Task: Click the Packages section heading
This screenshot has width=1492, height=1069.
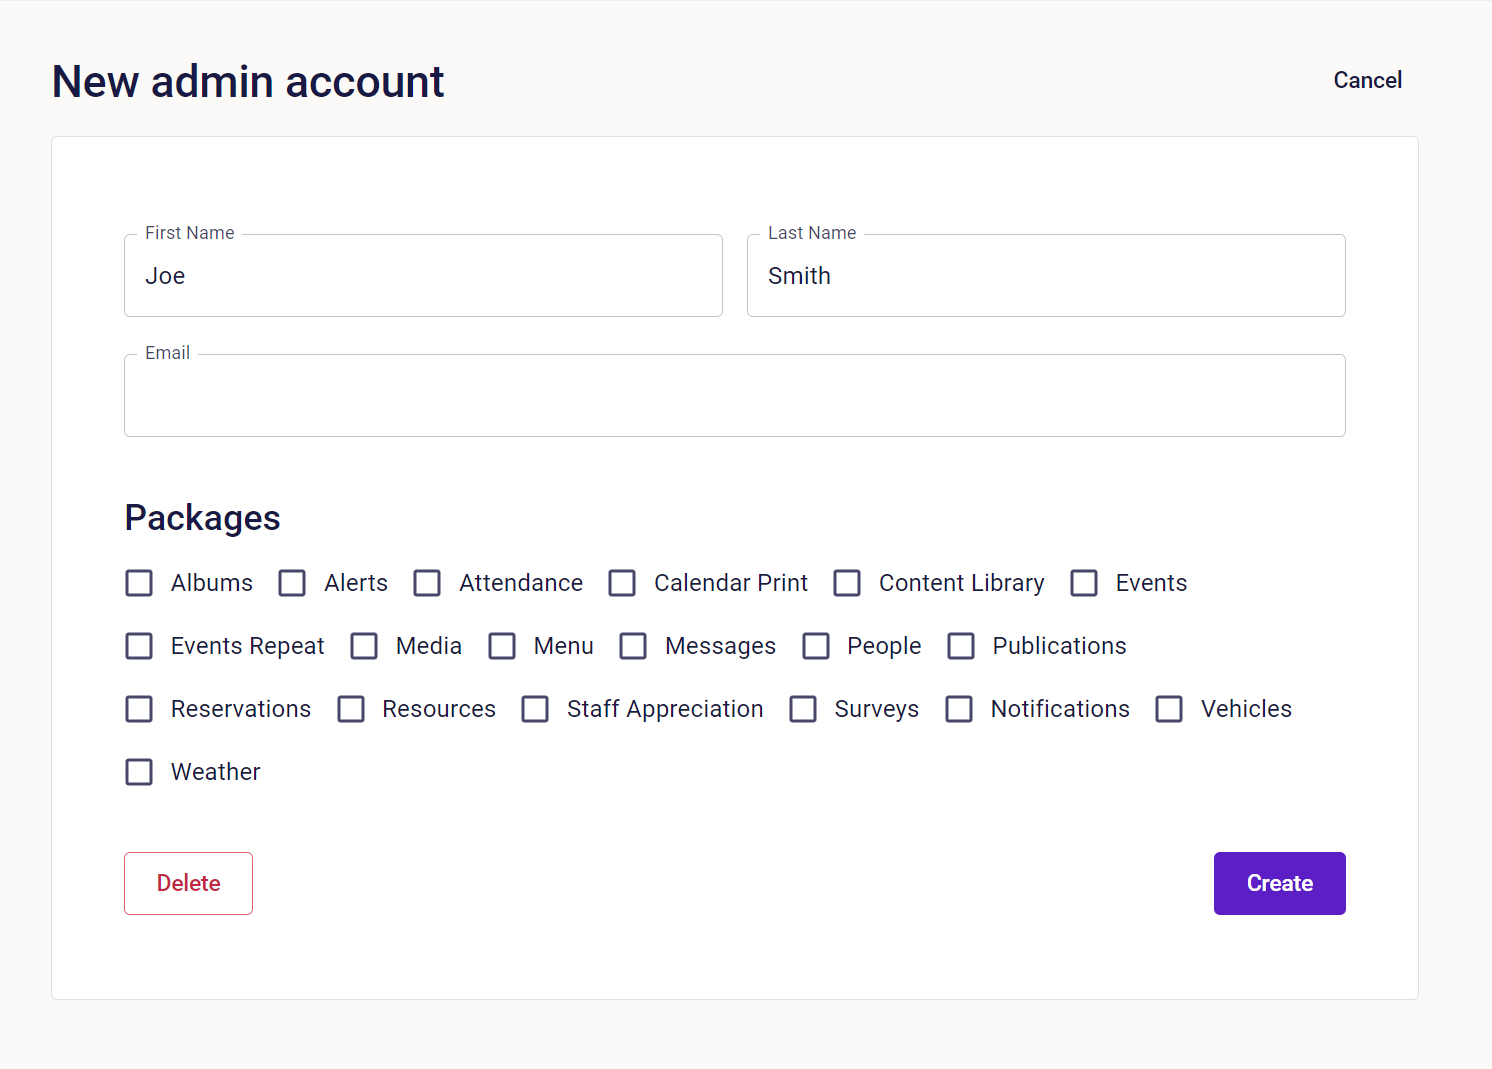Action: click(202, 518)
